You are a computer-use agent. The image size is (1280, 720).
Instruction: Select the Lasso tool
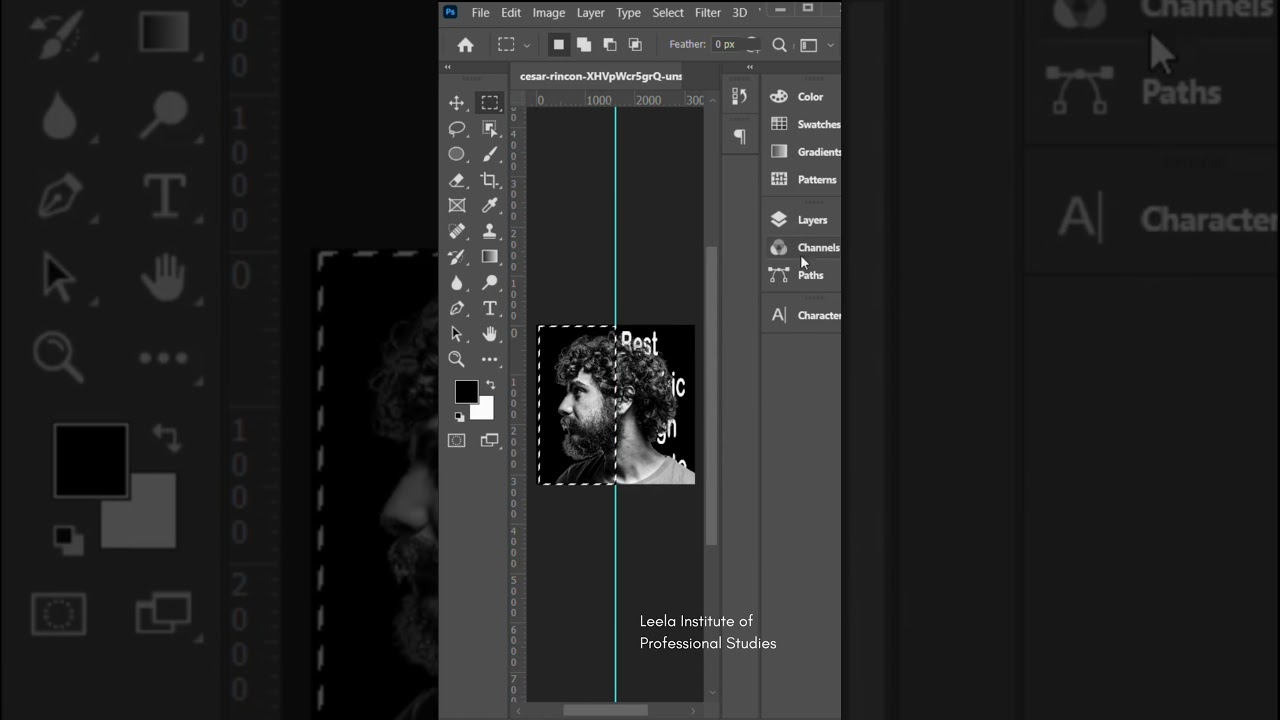pos(457,129)
